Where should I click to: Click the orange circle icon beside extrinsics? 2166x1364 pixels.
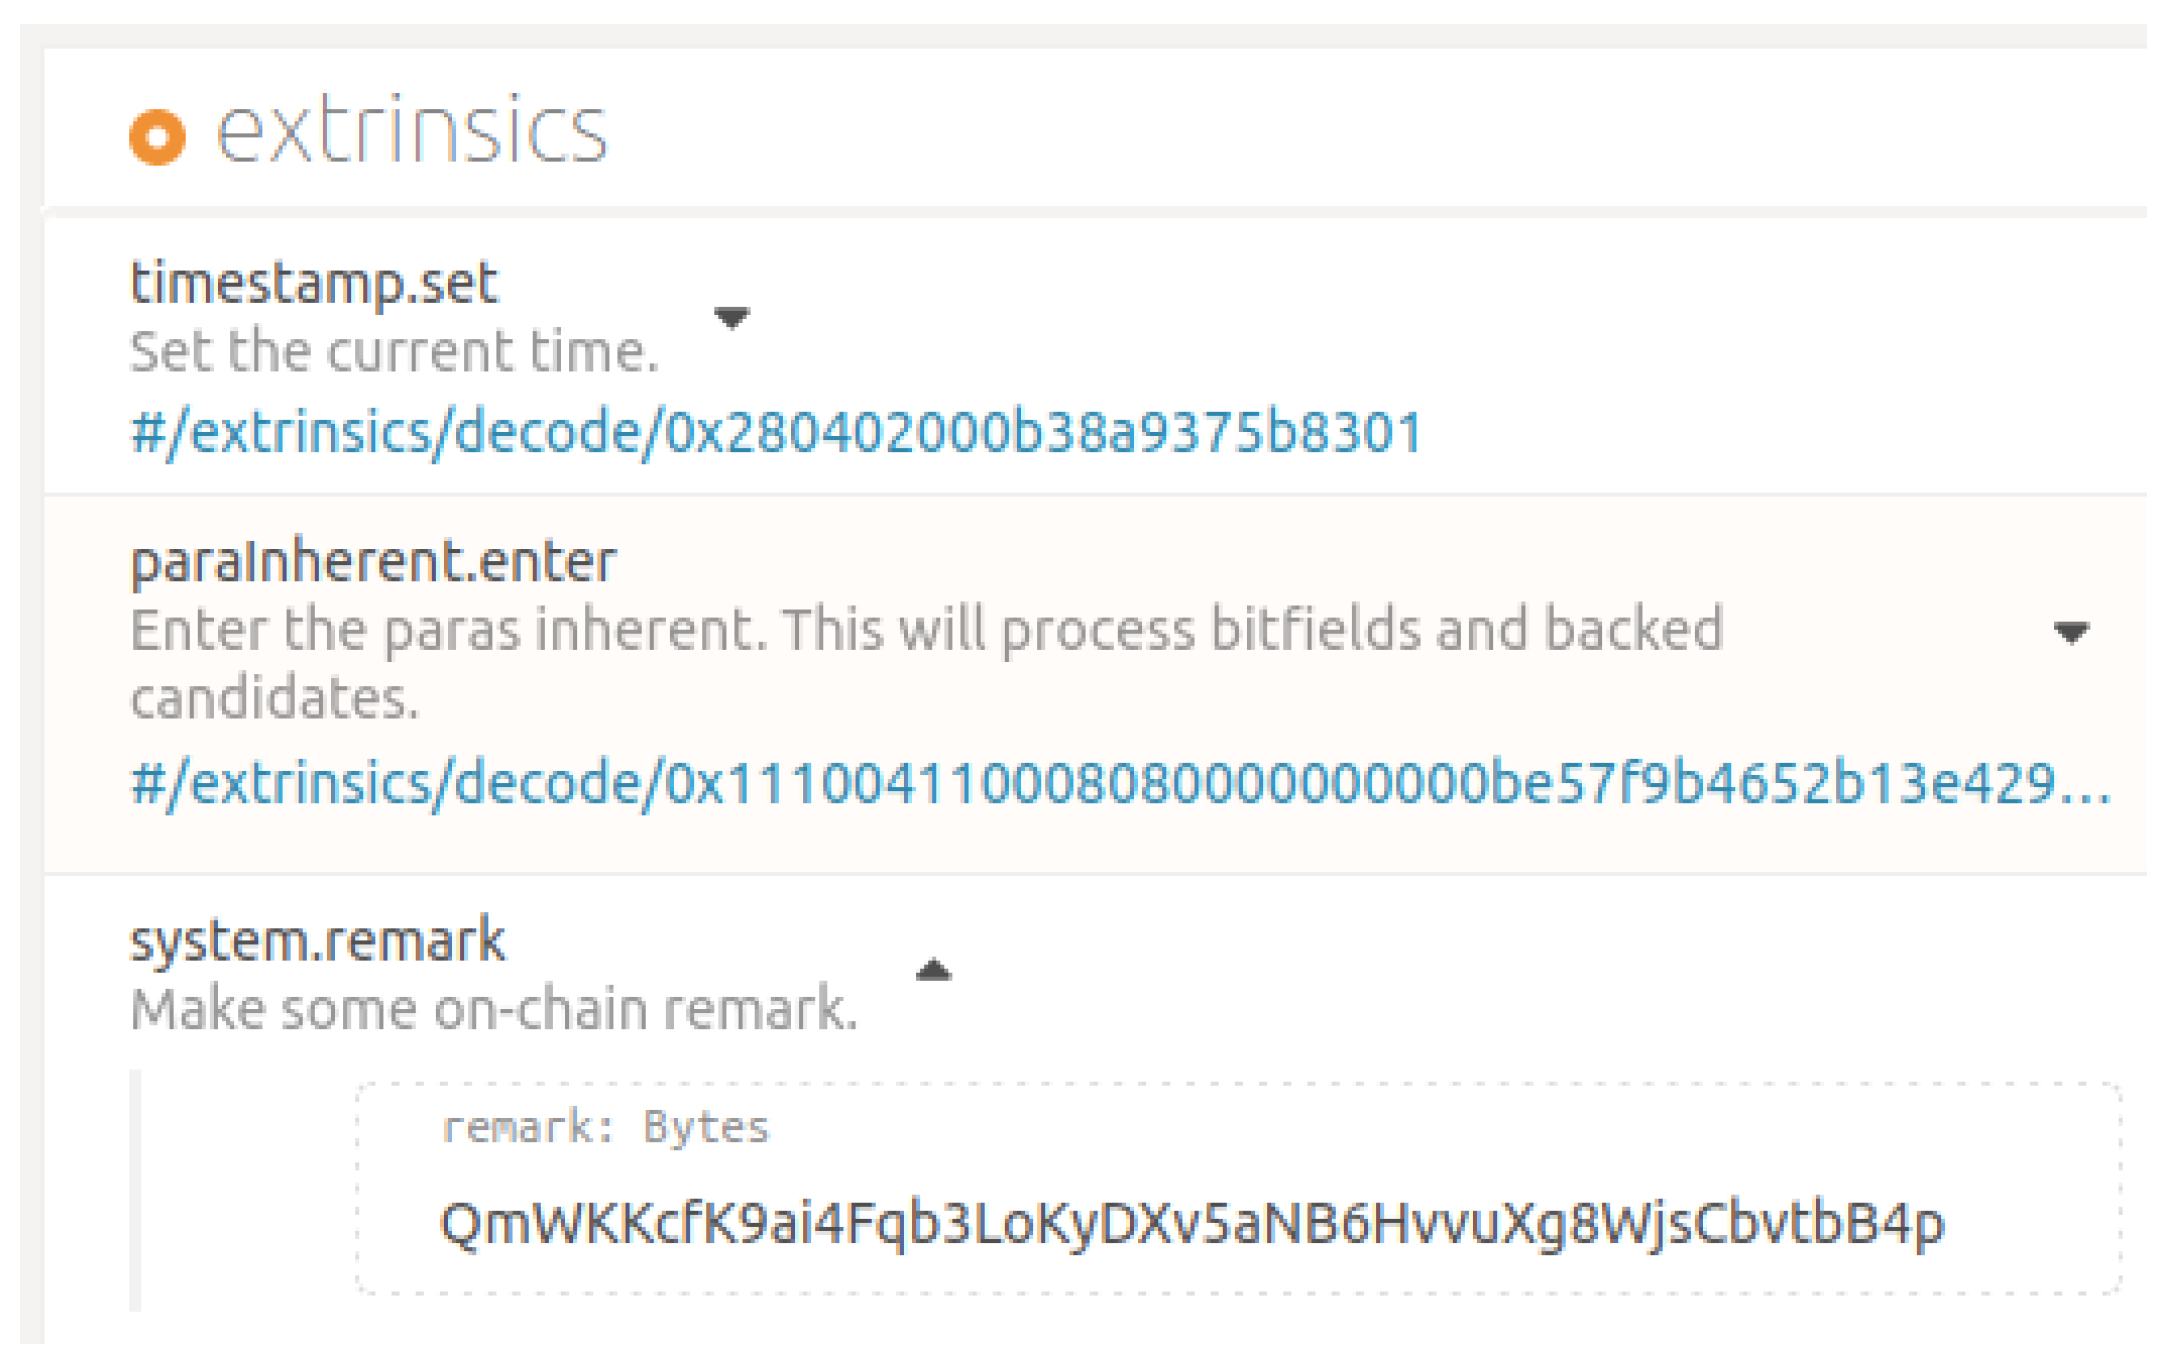157,136
